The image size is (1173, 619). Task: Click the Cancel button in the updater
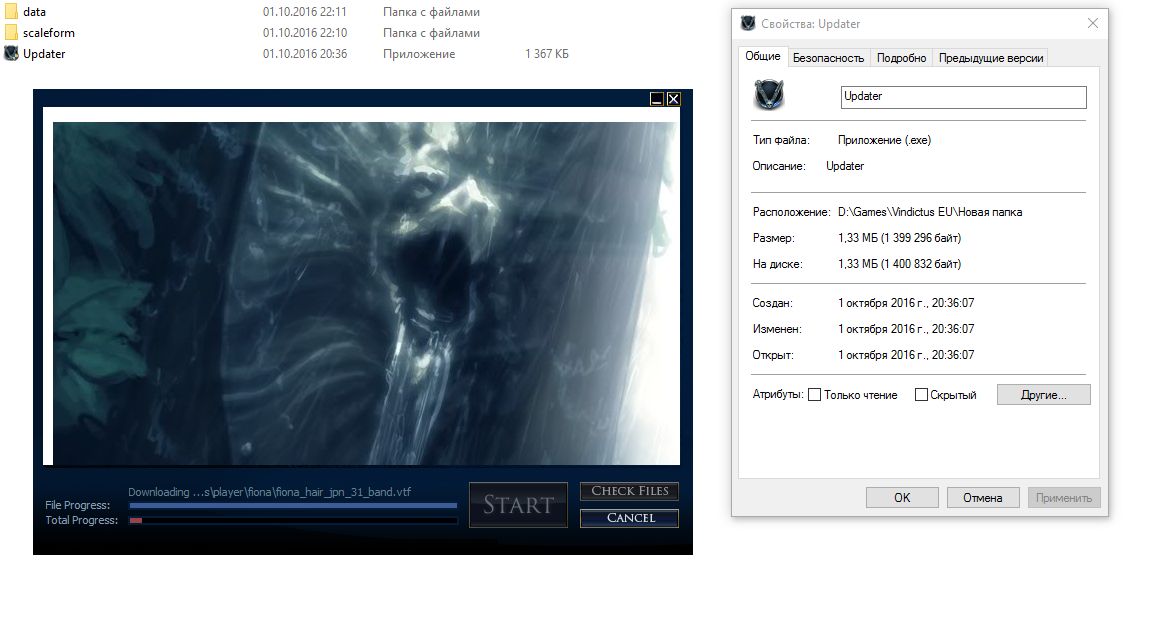(x=630, y=518)
